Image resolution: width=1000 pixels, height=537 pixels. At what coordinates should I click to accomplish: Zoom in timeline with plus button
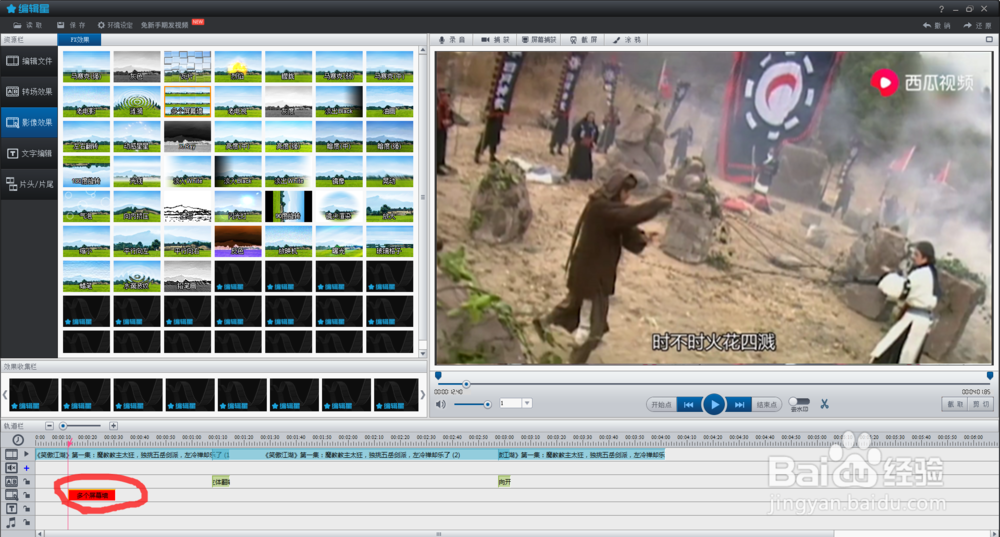[x=114, y=425]
